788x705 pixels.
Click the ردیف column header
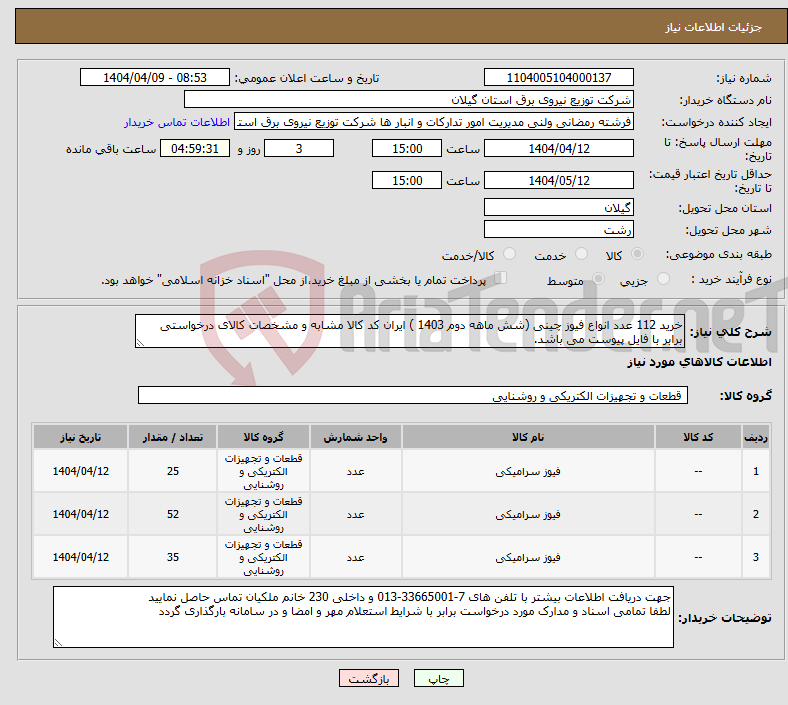pos(755,437)
